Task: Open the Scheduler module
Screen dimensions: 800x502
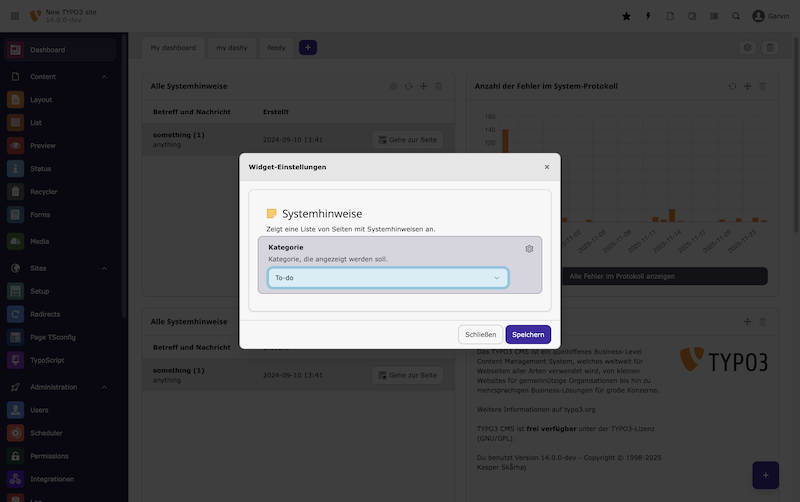Action: pos(48,433)
